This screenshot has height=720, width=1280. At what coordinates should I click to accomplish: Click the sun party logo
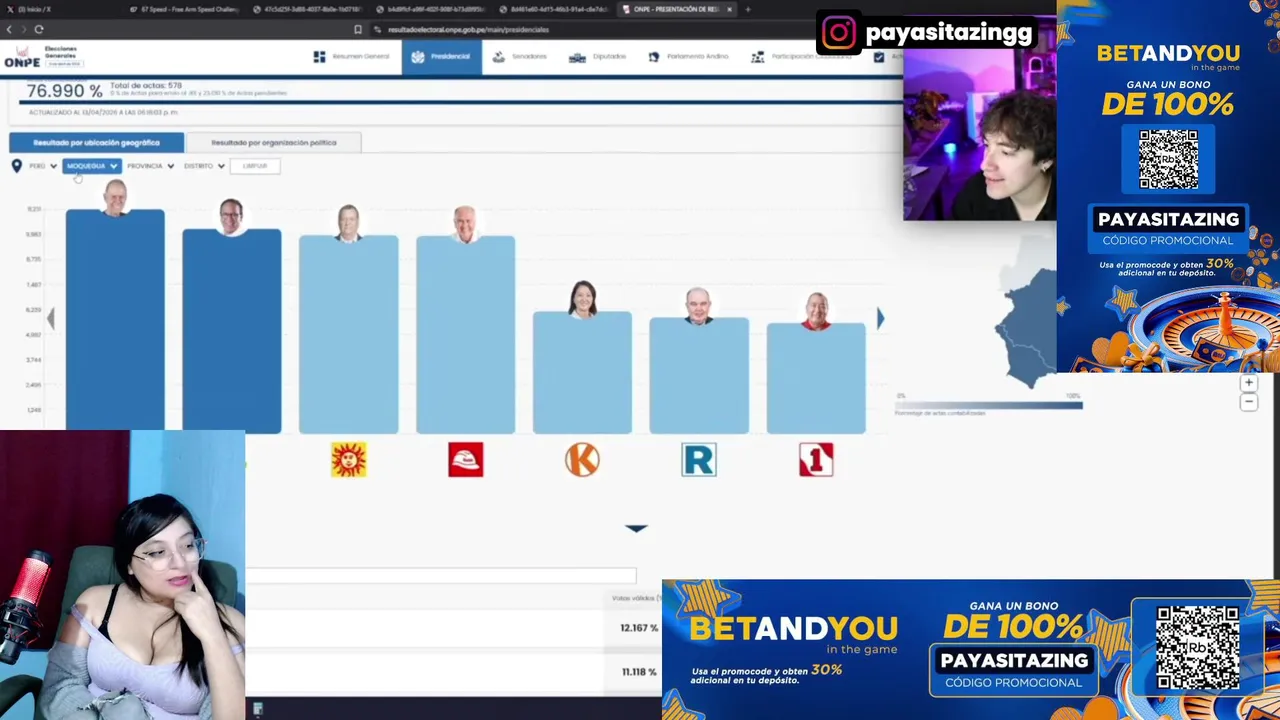pyautogui.click(x=348, y=459)
